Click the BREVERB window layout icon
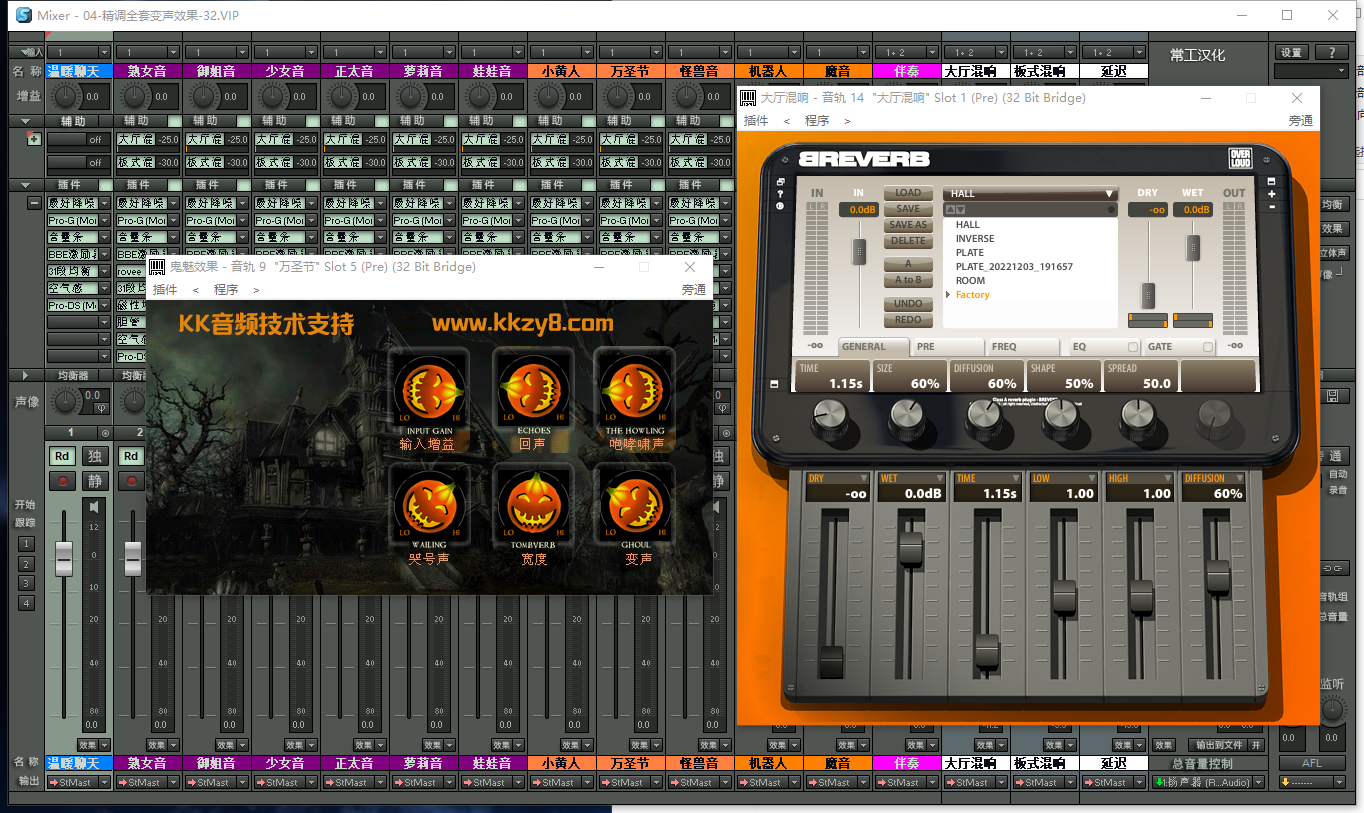The image size is (1364, 813). [779, 182]
